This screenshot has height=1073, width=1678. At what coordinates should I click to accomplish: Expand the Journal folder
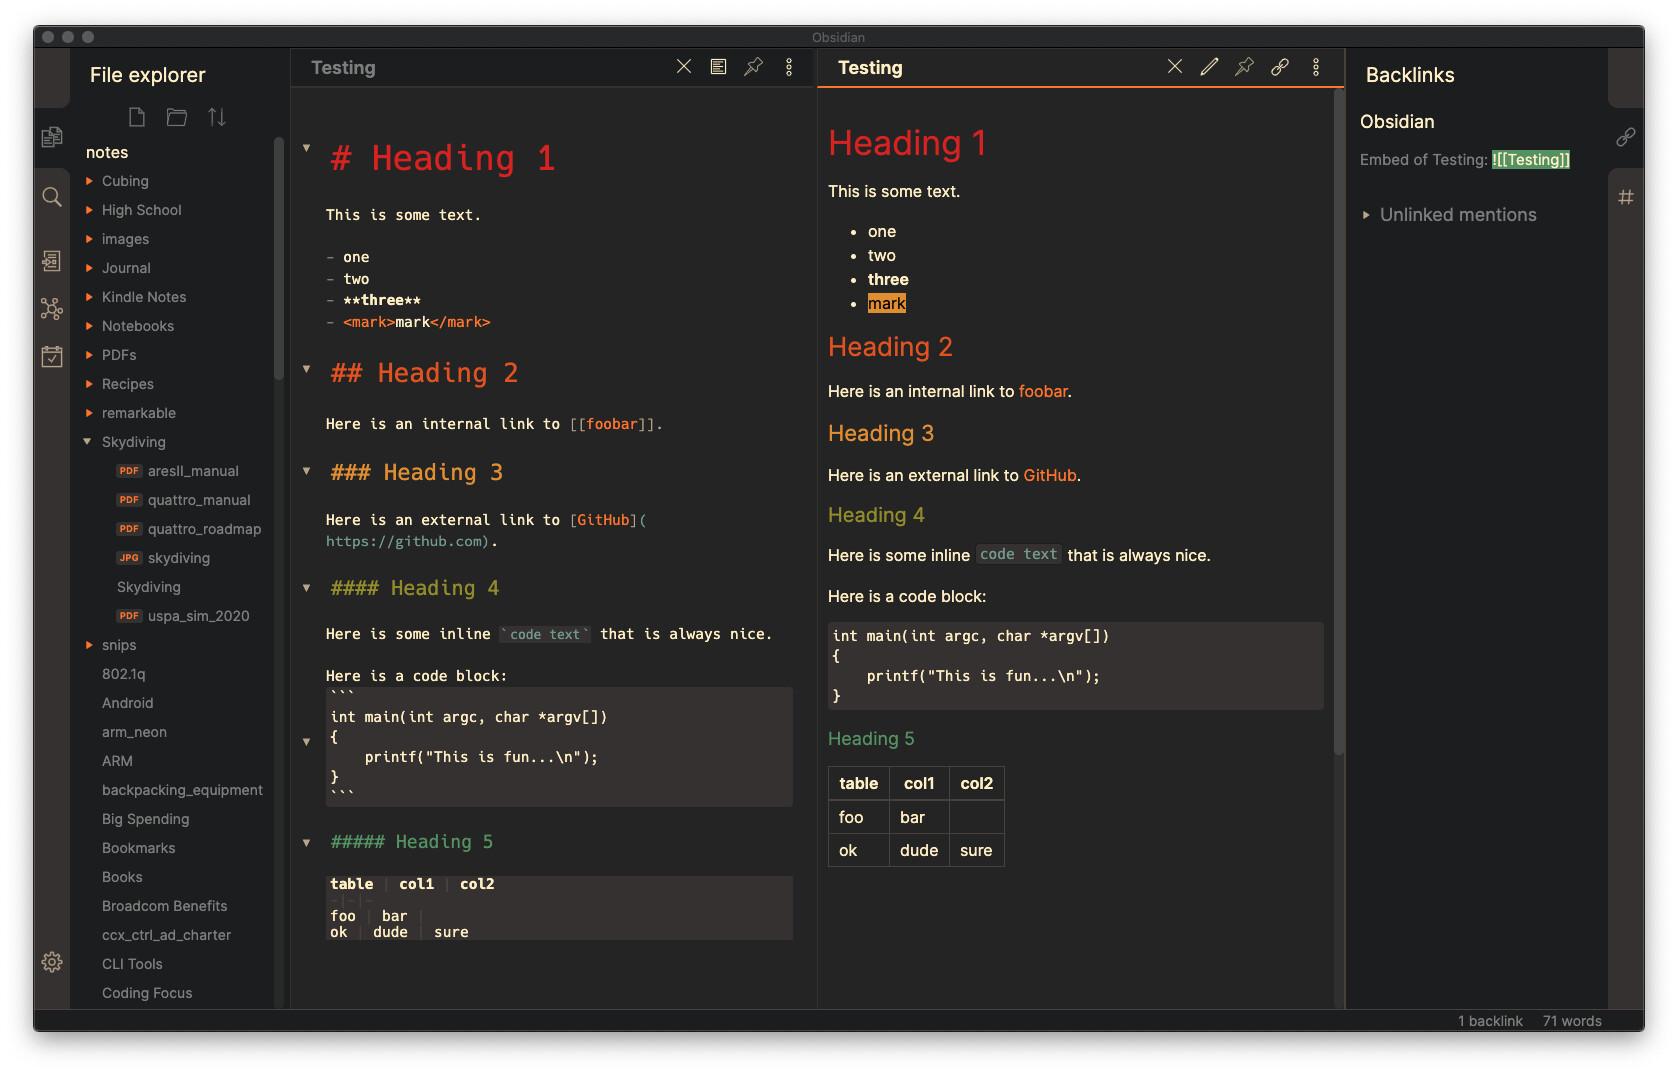90,268
